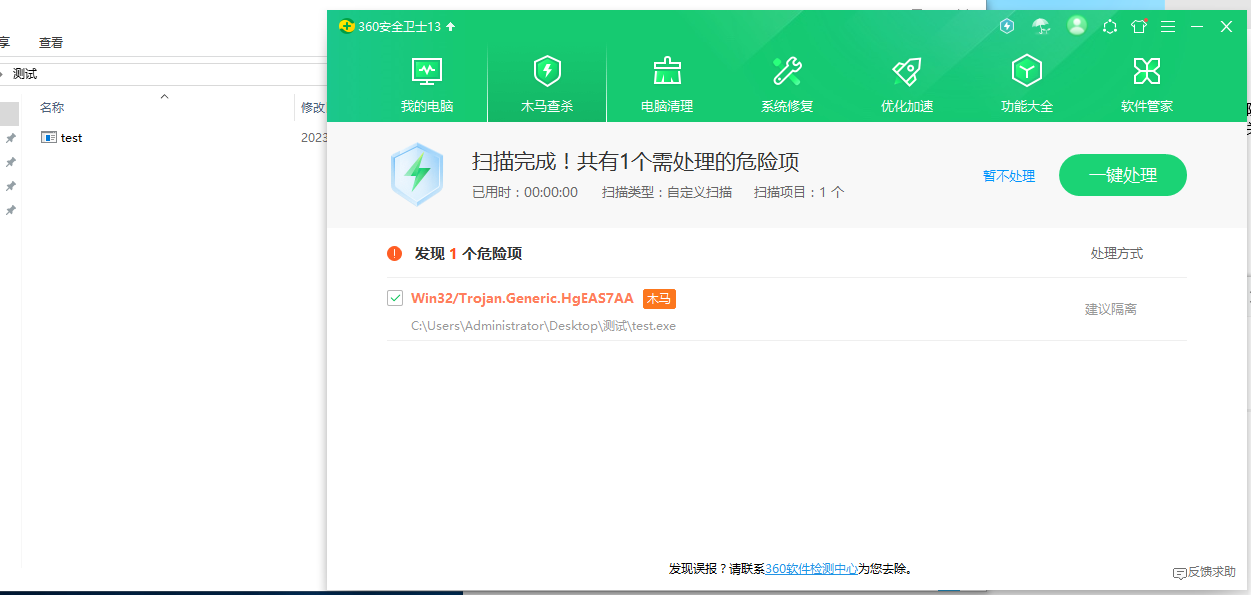Click the shield security icon in title bar
Image resolution: width=1251 pixels, height=595 pixels.
(1006, 26)
